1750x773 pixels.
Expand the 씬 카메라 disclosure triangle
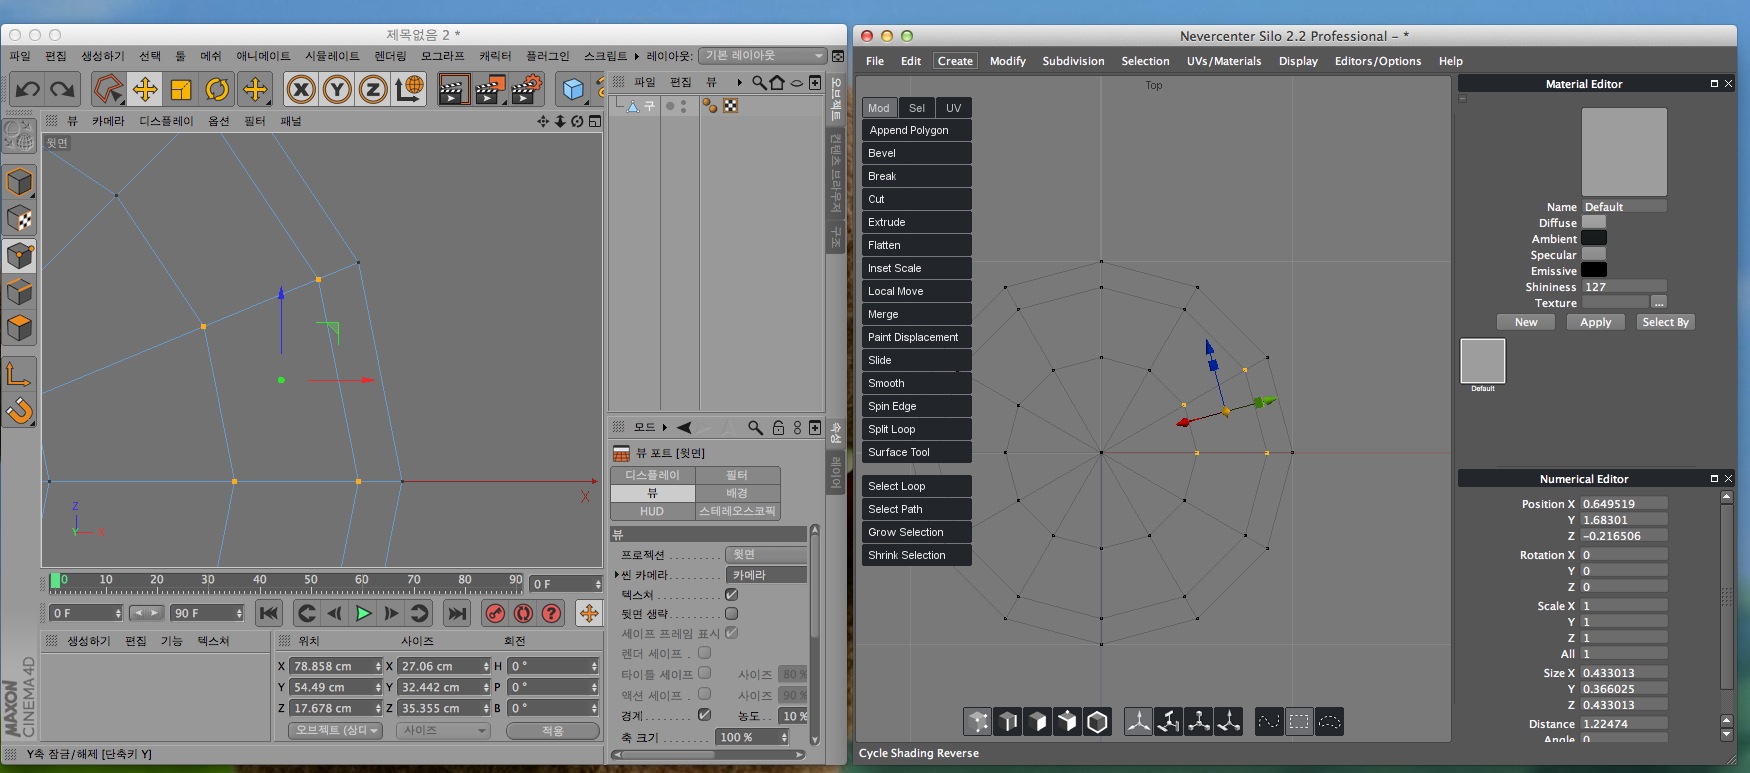click(616, 575)
